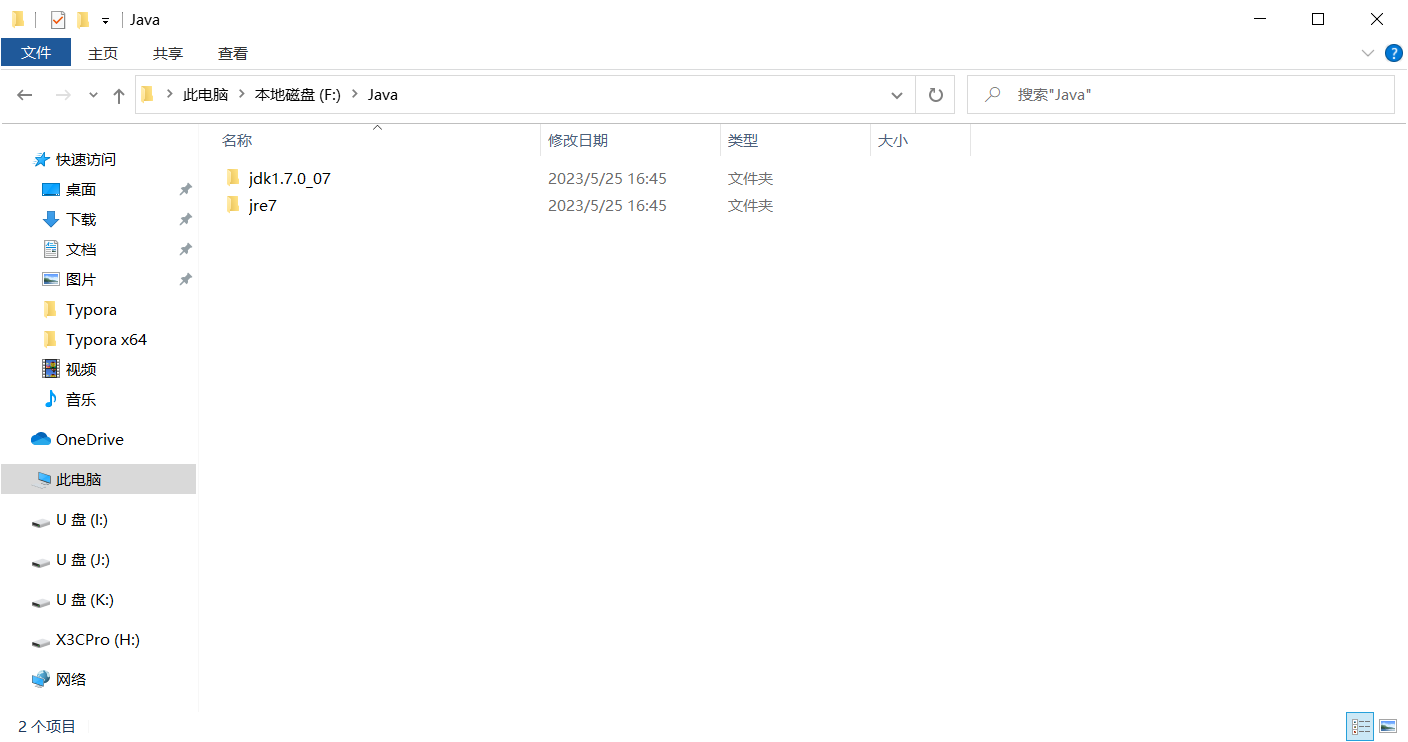Open 图片 in the navigation pane
This screenshot has width=1408, height=742.
click(x=81, y=279)
